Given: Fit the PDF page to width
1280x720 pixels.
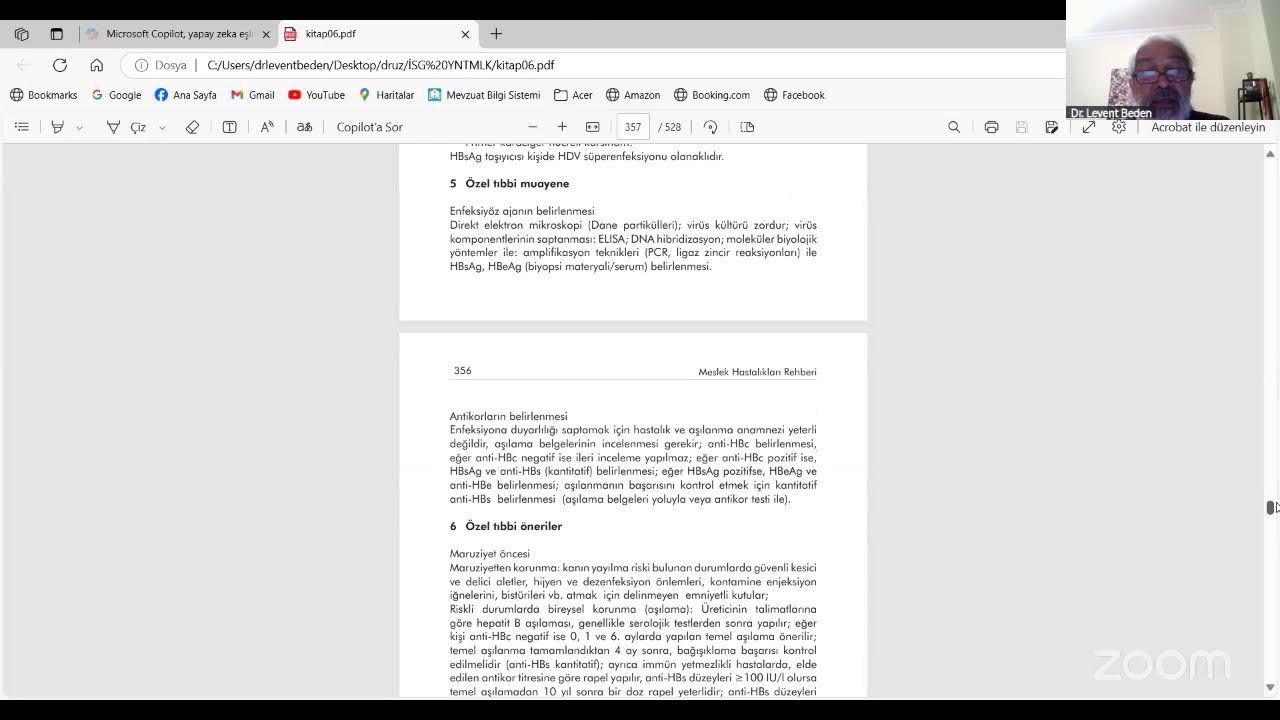Looking at the screenshot, I should click(x=592, y=127).
